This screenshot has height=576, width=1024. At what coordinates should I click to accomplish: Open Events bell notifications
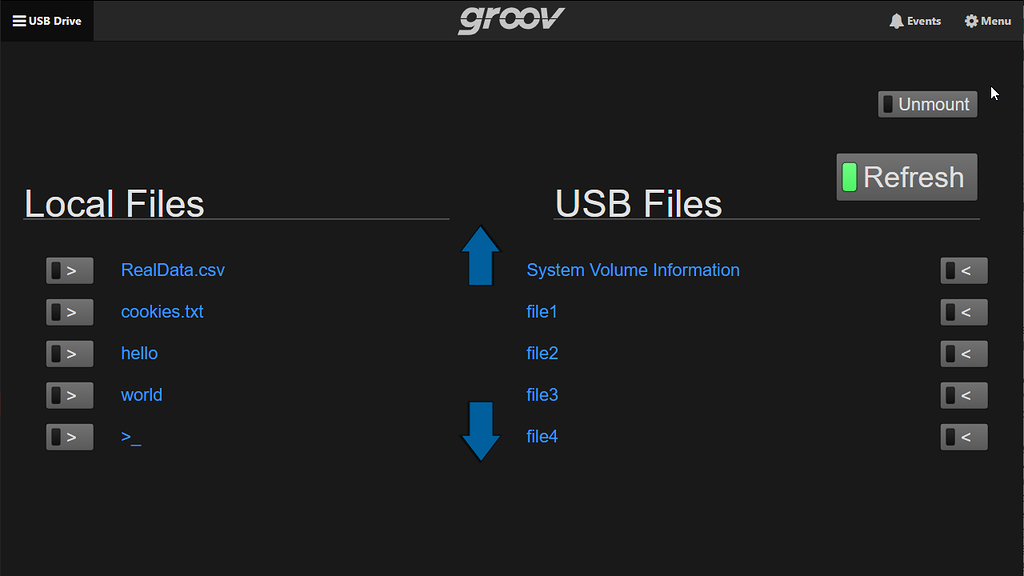tap(915, 21)
